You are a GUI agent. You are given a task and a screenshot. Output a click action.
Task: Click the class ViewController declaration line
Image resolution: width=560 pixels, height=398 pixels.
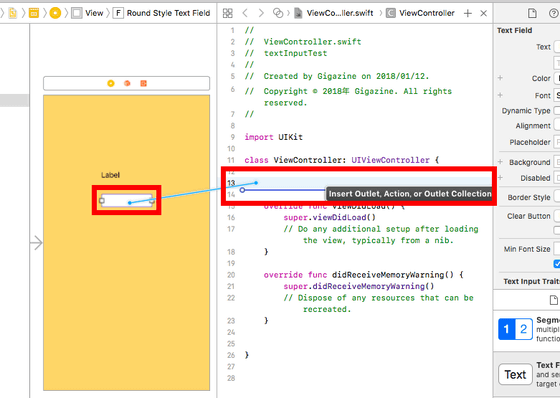point(342,160)
